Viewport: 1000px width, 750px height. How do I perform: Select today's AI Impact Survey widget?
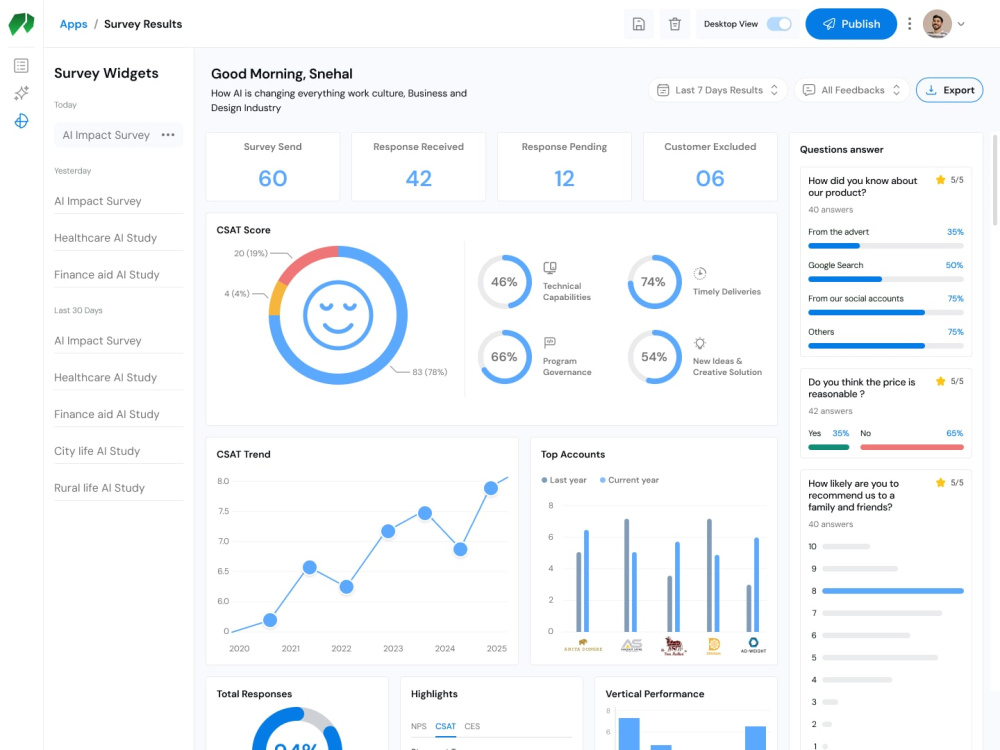106,135
